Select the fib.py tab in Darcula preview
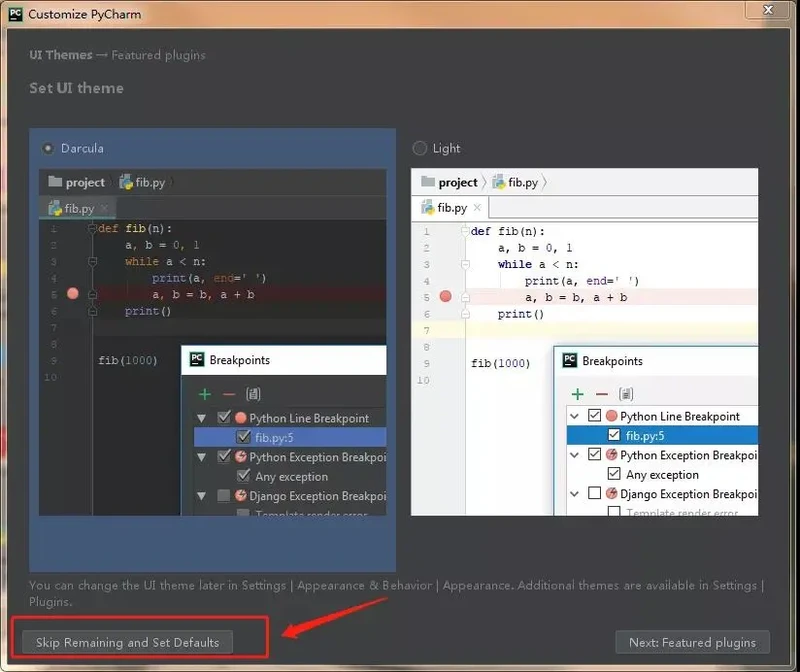 coord(78,208)
